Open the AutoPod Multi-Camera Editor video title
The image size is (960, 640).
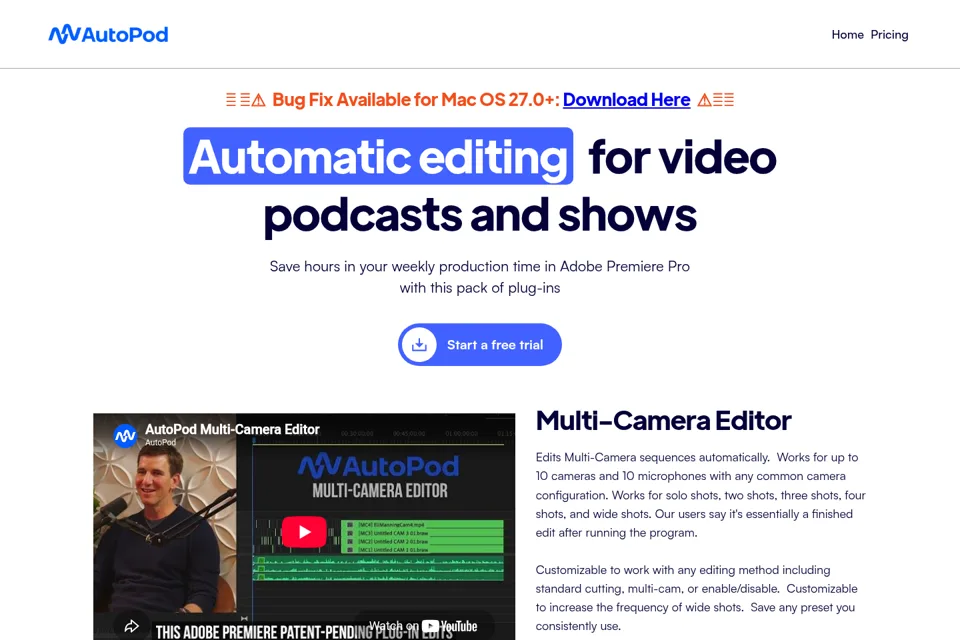coord(232,429)
